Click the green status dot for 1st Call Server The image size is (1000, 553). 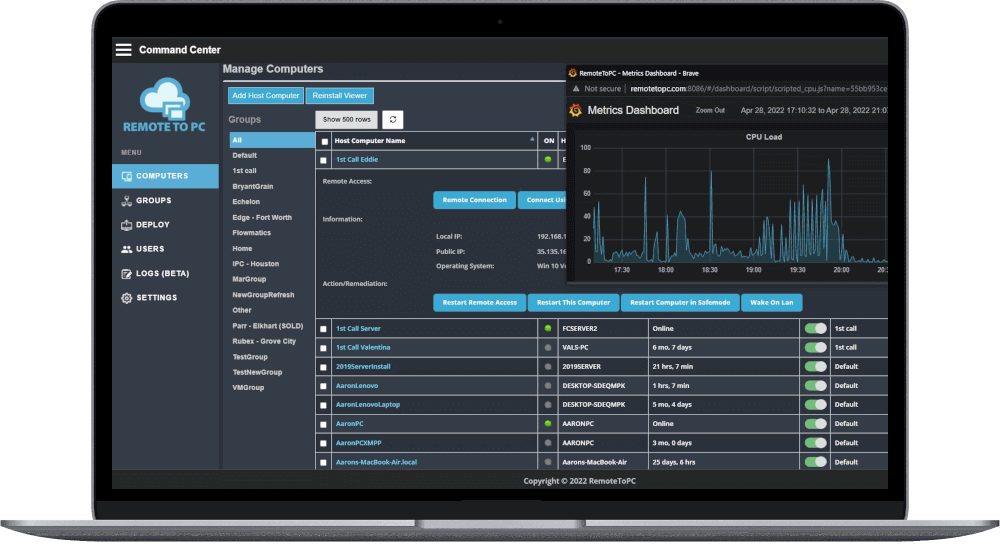(548, 328)
